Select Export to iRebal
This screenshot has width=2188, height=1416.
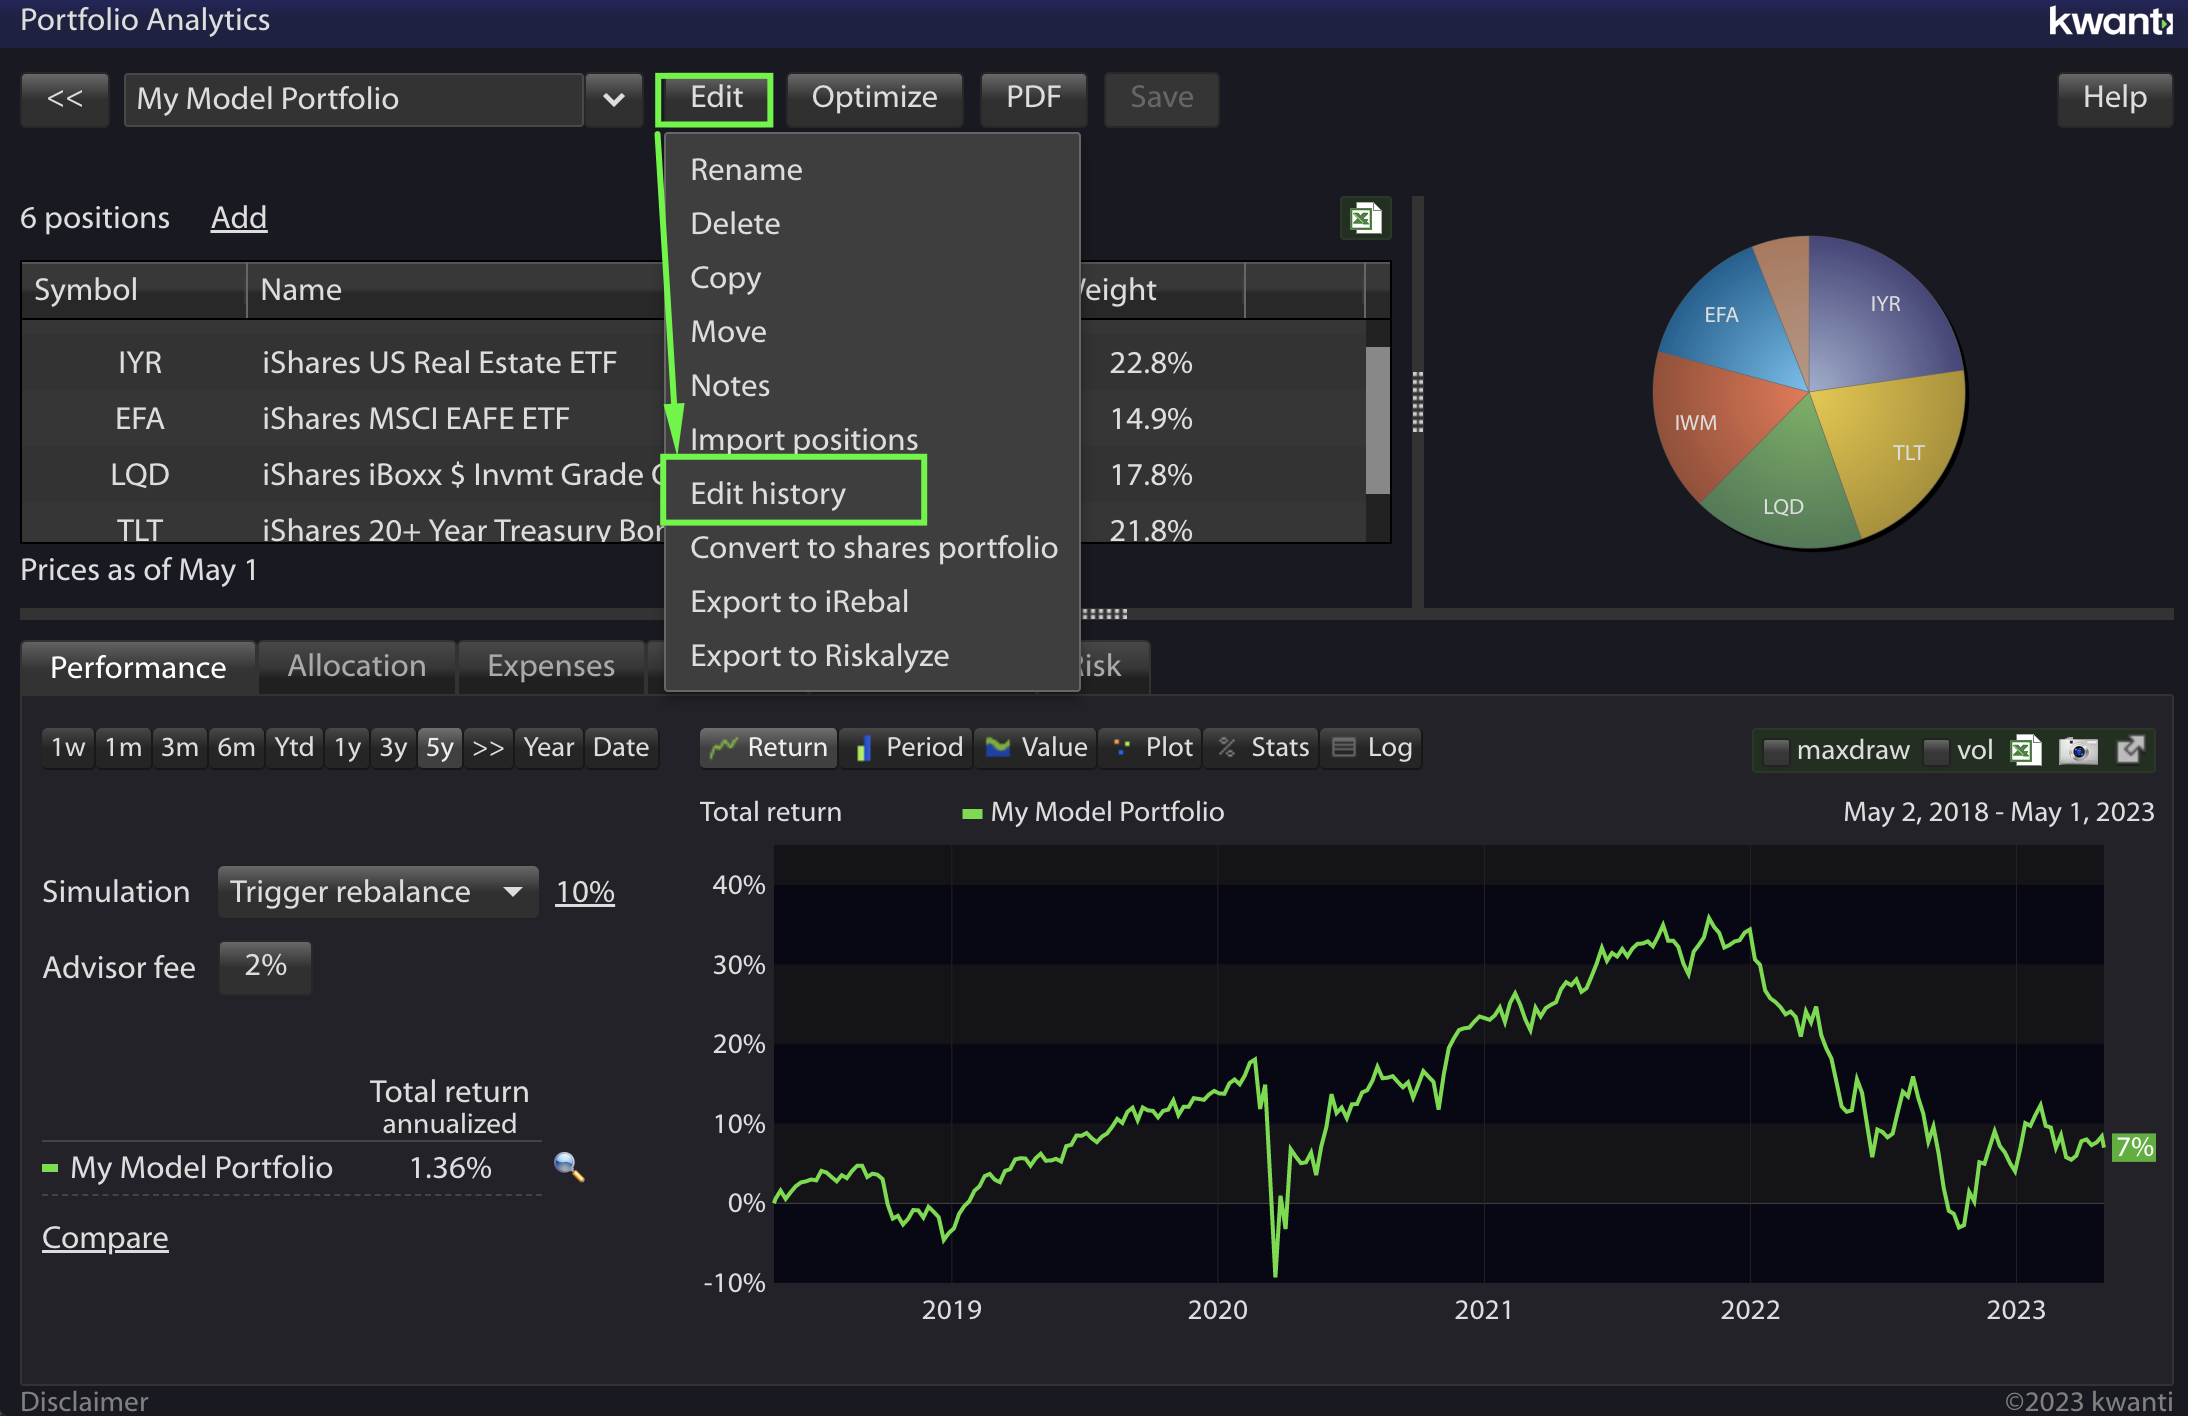872,601
